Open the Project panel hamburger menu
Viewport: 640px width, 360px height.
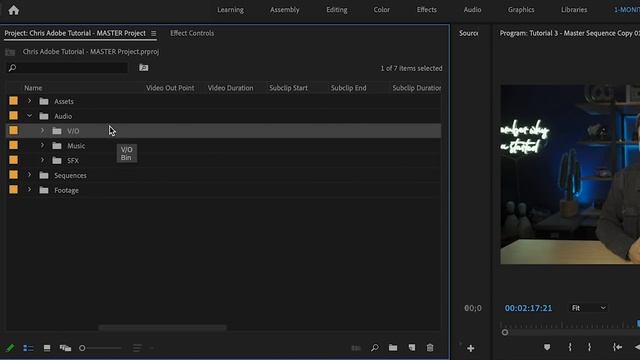coord(153,33)
